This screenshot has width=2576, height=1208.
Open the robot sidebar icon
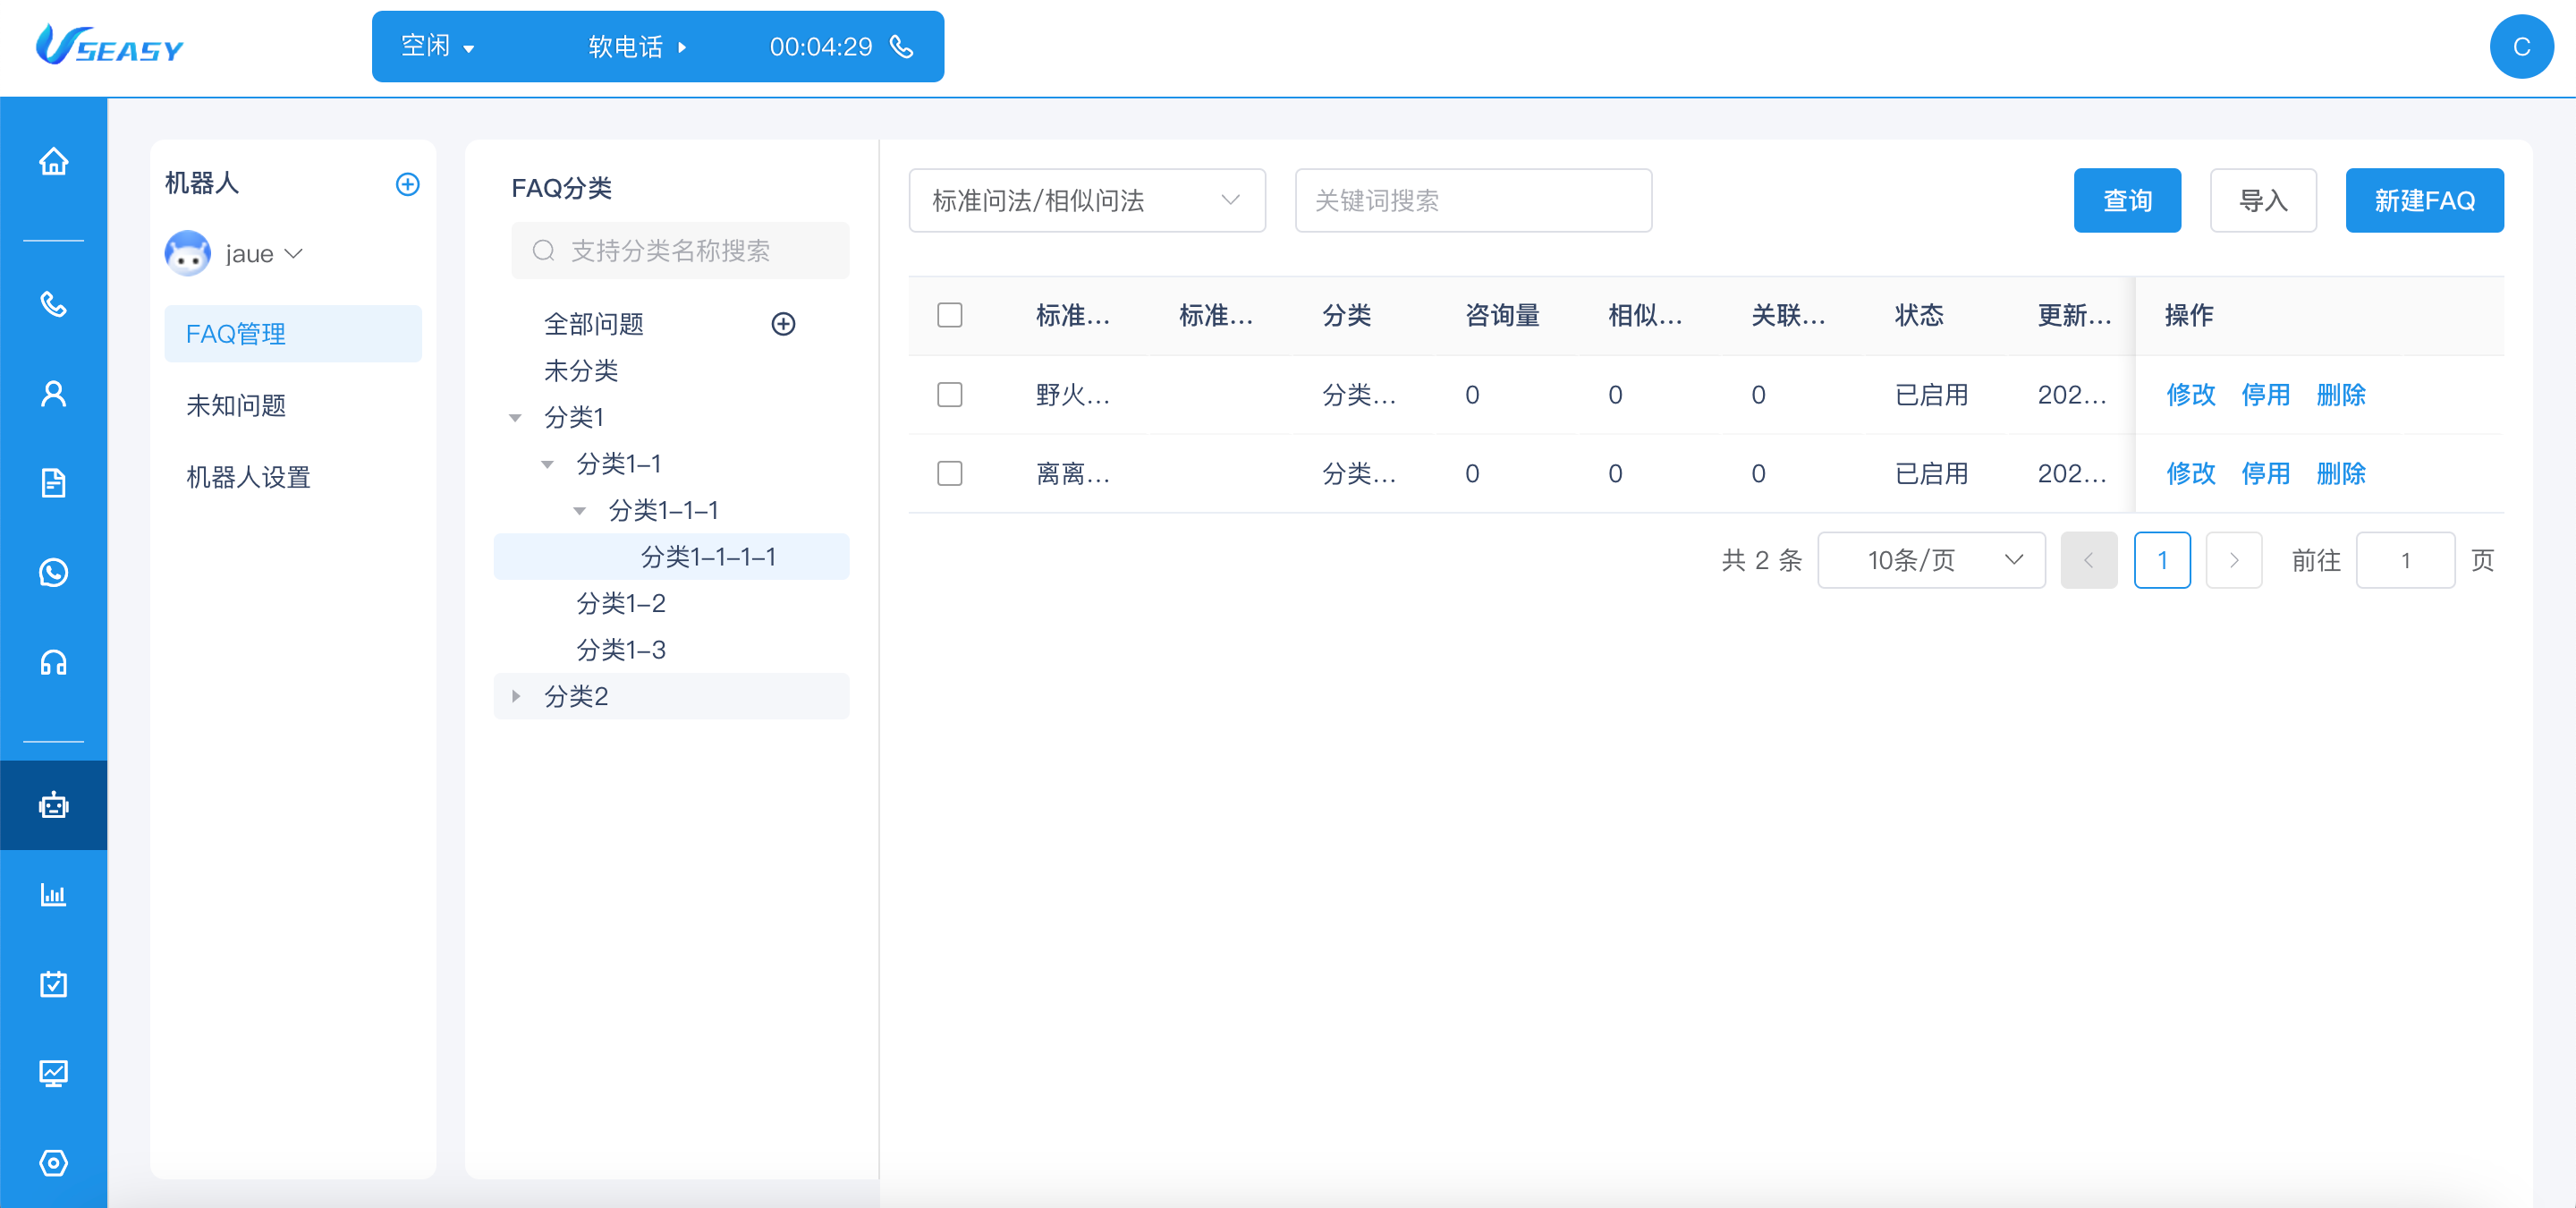click(x=53, y=805)
